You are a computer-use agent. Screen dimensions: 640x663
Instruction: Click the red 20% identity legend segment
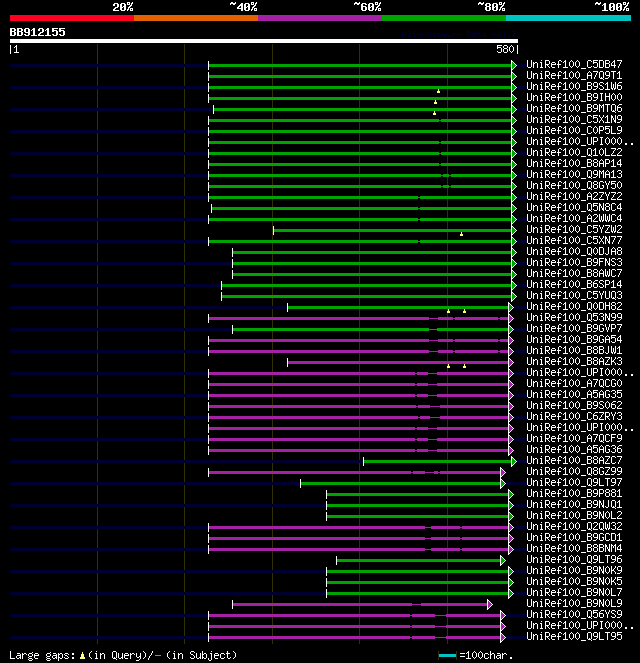pyautogui.click(x=72, y=18)
